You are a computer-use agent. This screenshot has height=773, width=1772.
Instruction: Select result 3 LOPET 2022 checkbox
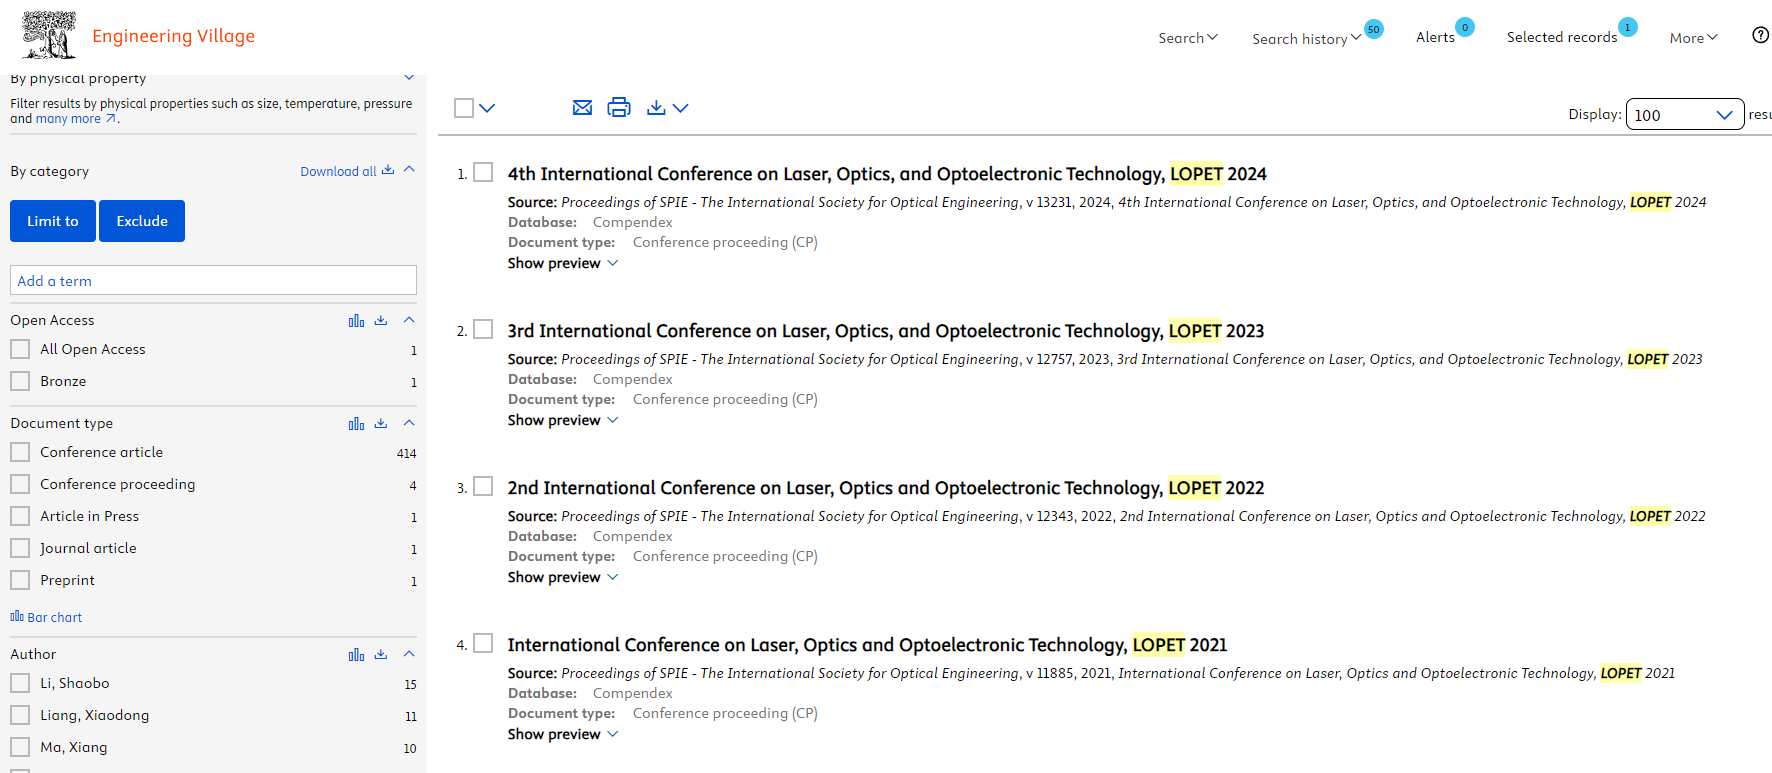click(483, 486)
